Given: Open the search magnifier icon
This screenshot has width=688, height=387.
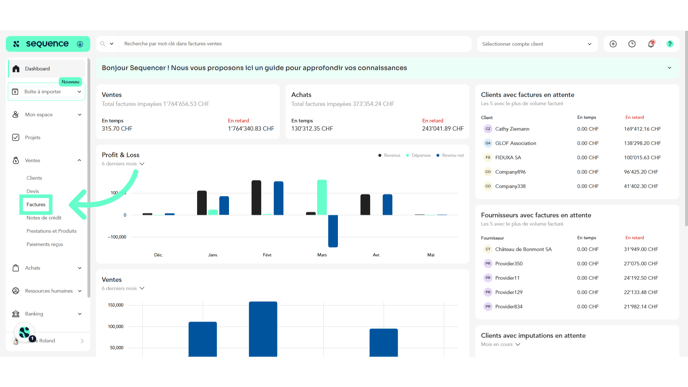Looking at the screenshot, I should click(103, 44).
